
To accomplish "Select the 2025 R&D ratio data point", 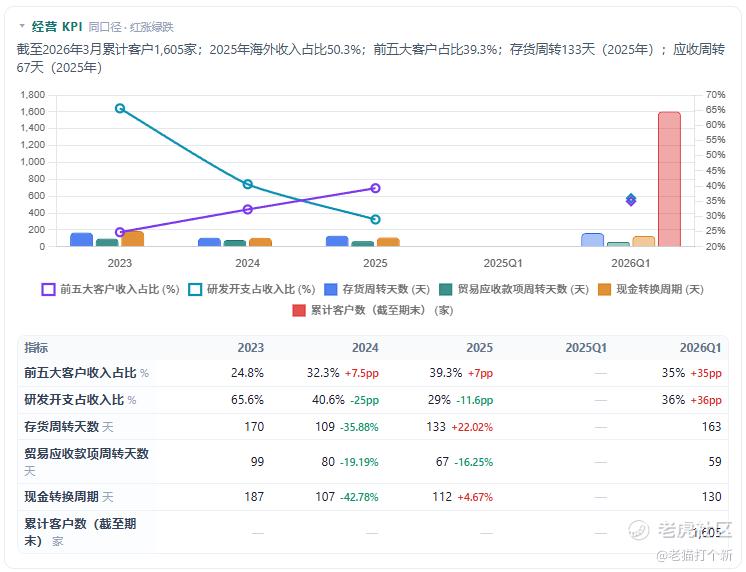I will click(375, 219).
